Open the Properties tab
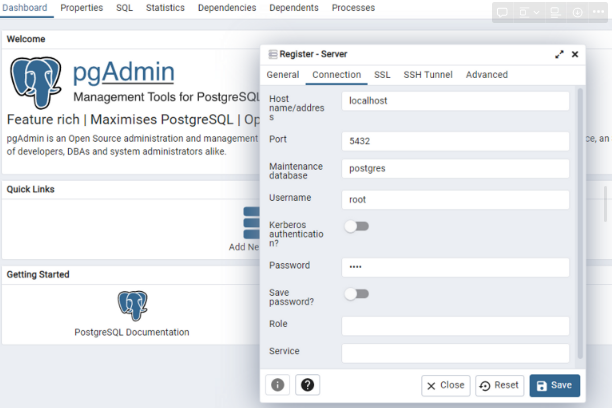 82,8
